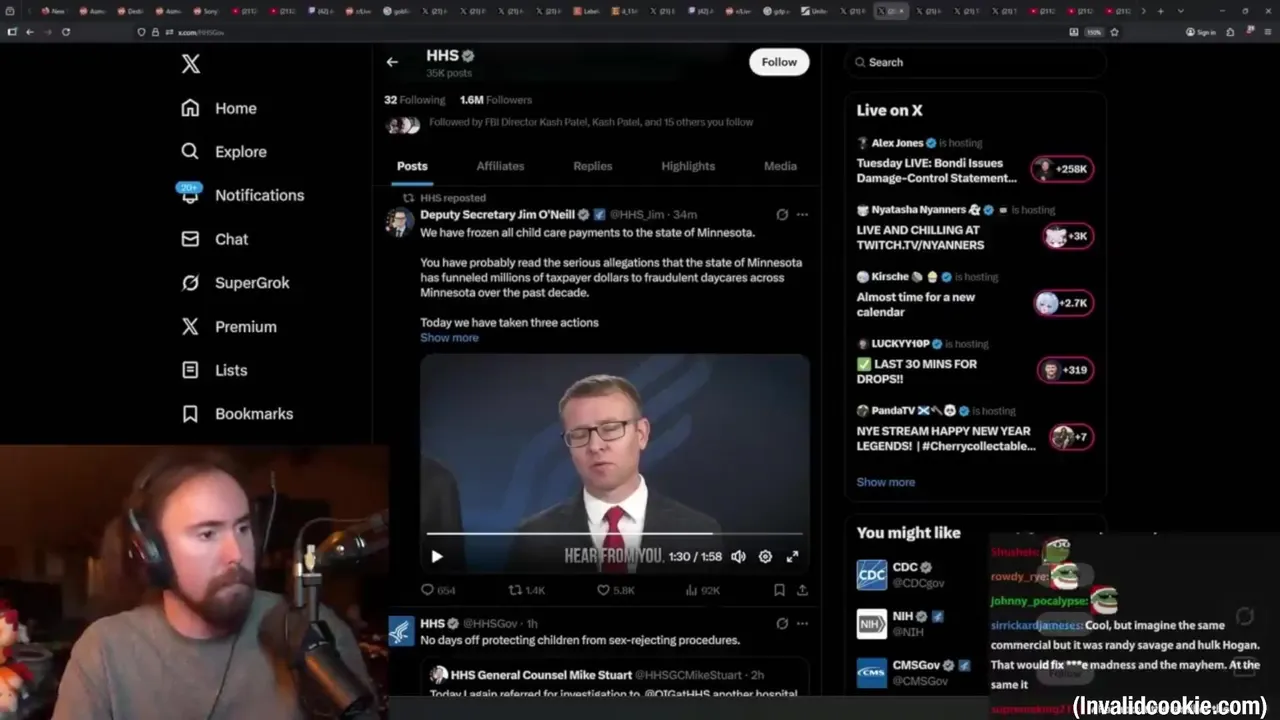Open more options on HHS post

[802, 624]
